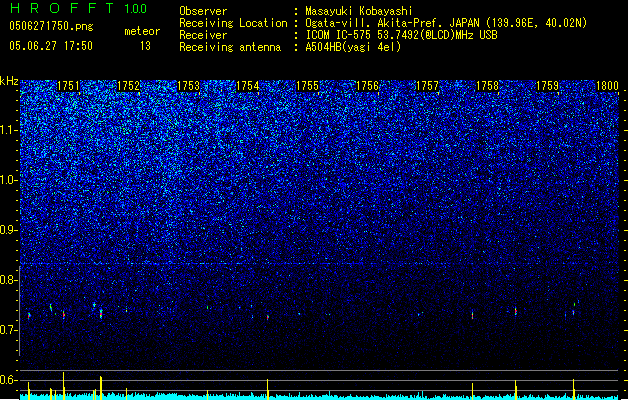Click the 'meteor' count label
This screenshot has height=400, width=629.
(x=142, y=31)
